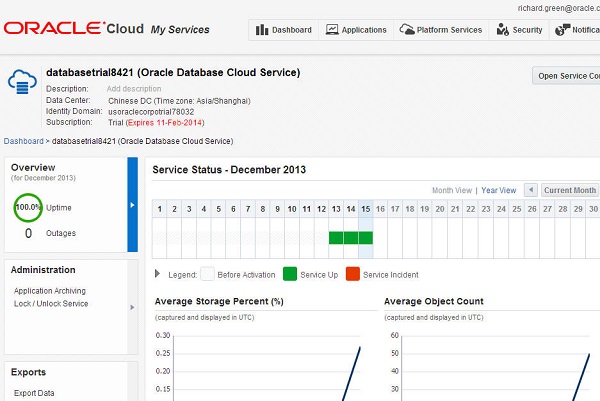The image size is (600, 401).
Task: Click the Overview panel heading
Action: point(33,167)
